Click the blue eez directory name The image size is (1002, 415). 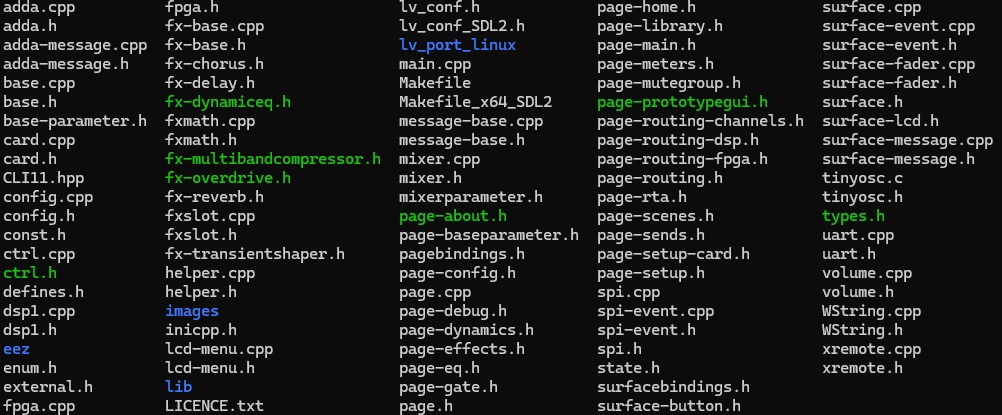(x=16, y=349)
